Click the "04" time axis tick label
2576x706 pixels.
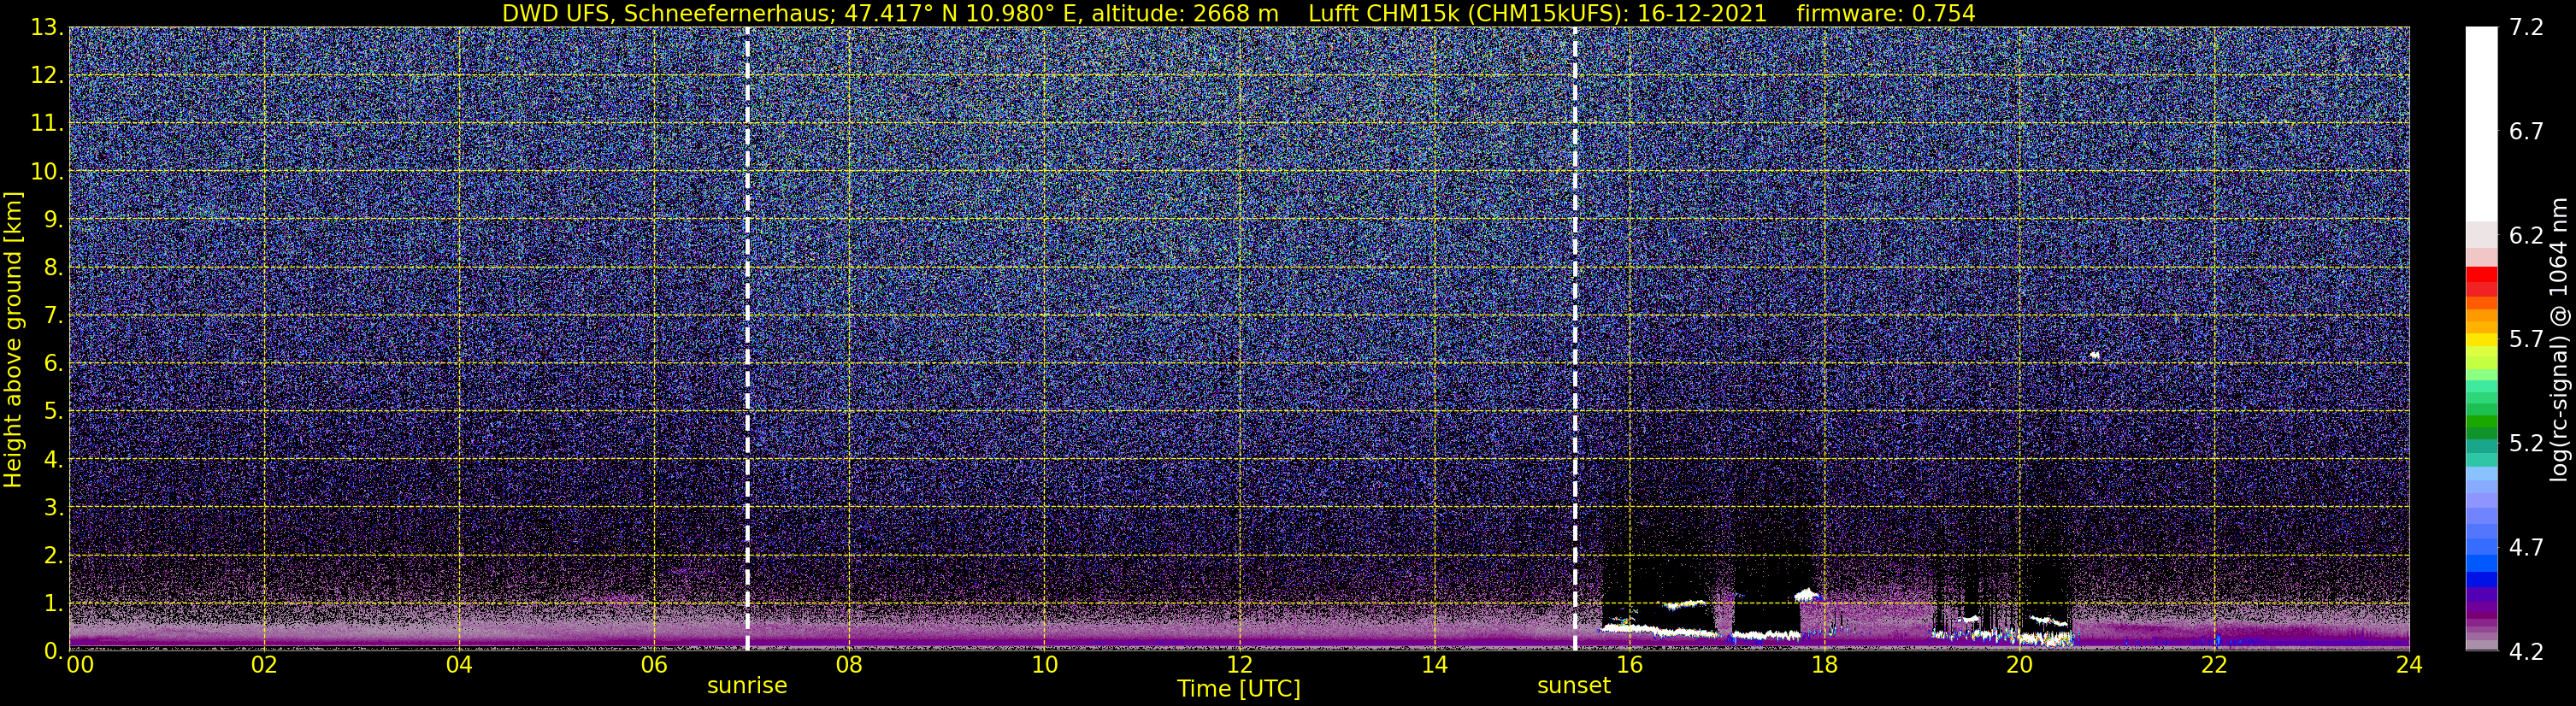click(459, 666)
